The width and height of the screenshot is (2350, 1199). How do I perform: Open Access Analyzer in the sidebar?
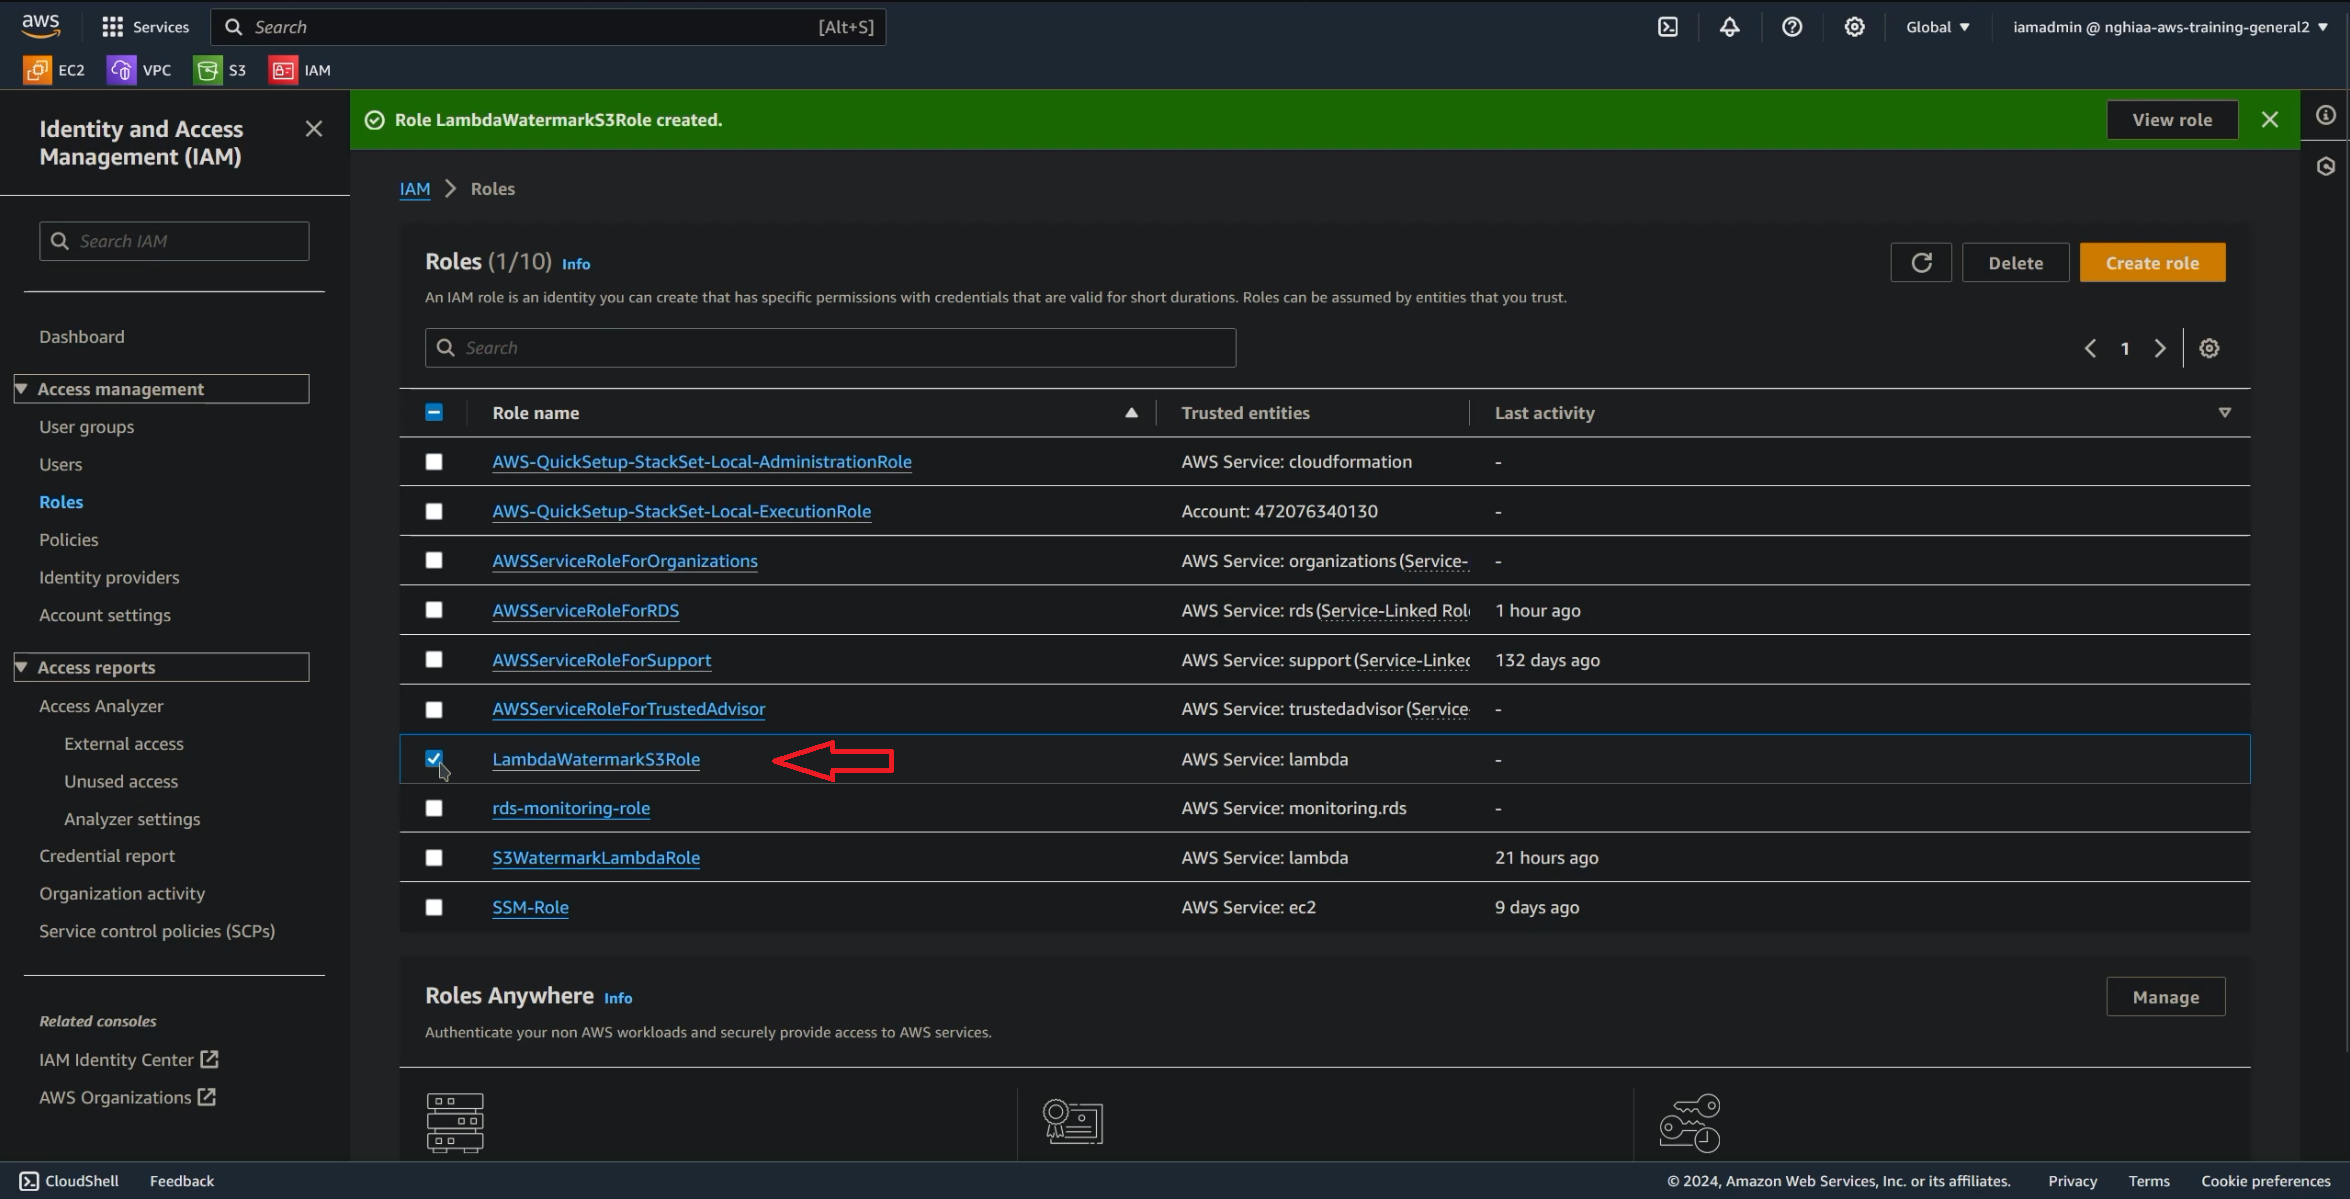tap(101, 706)
